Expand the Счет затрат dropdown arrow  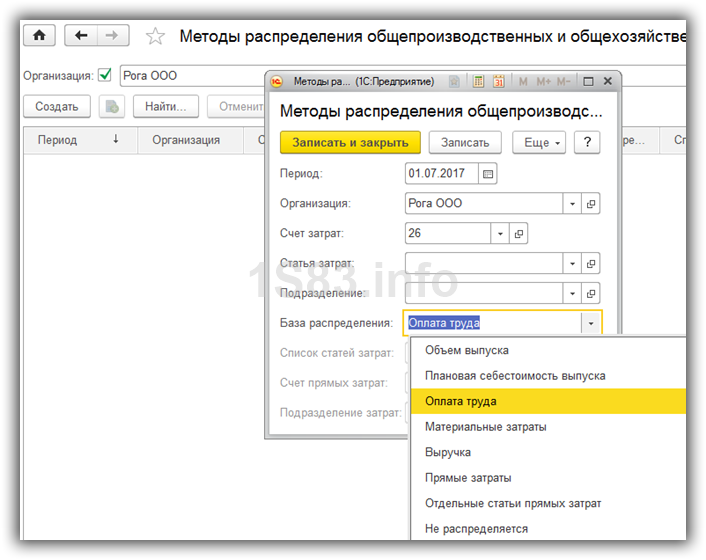tap(500, 234)
